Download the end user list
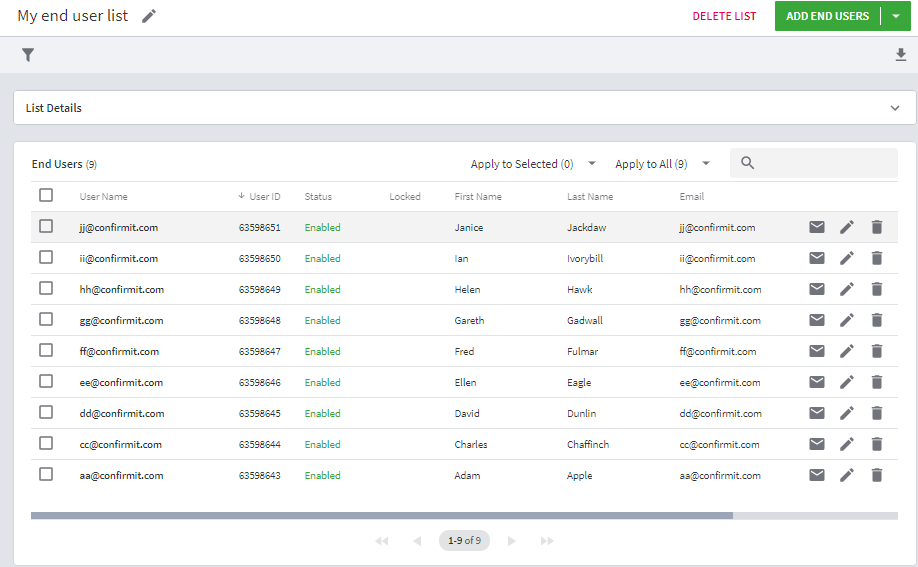The height and width of the screenshot is (567, 918). (x=900, y=55)
